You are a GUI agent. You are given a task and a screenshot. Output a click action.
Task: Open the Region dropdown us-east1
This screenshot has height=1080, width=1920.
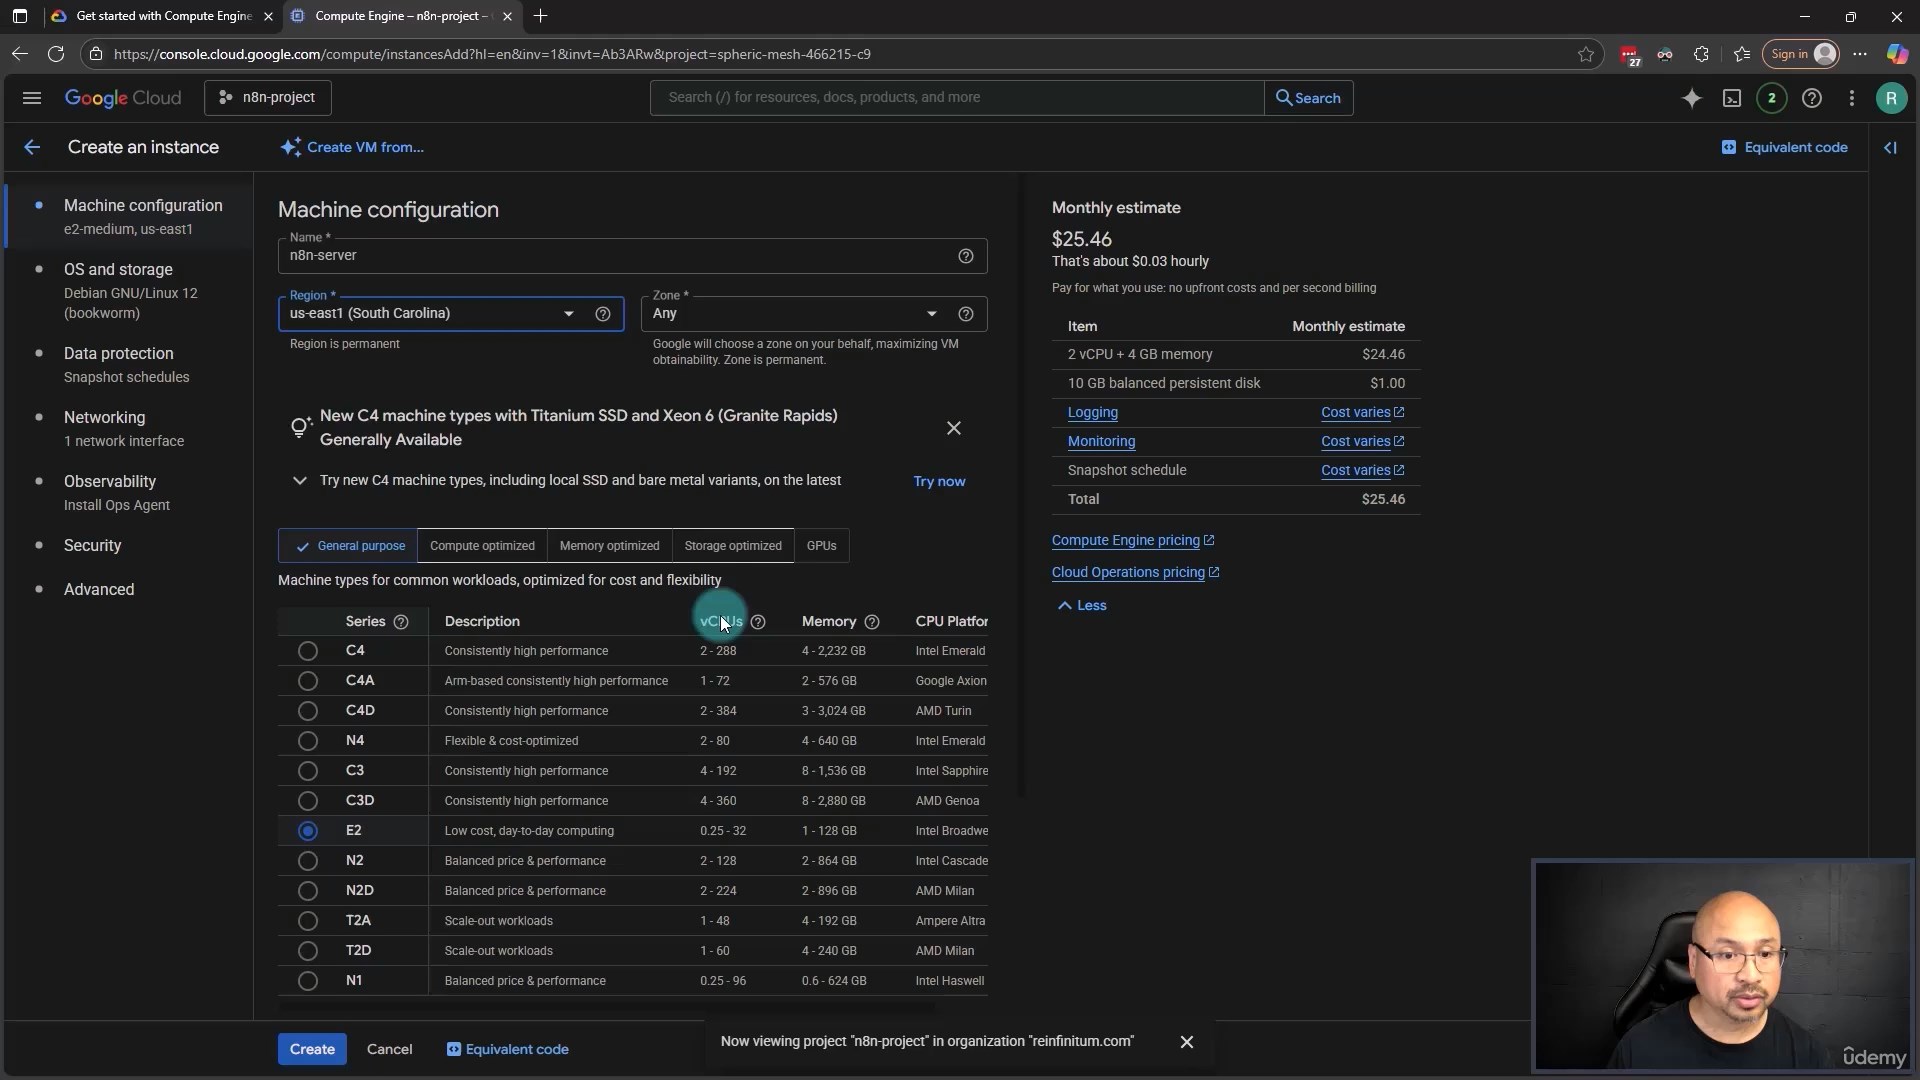pyautogui.click(x=430, y=314)
